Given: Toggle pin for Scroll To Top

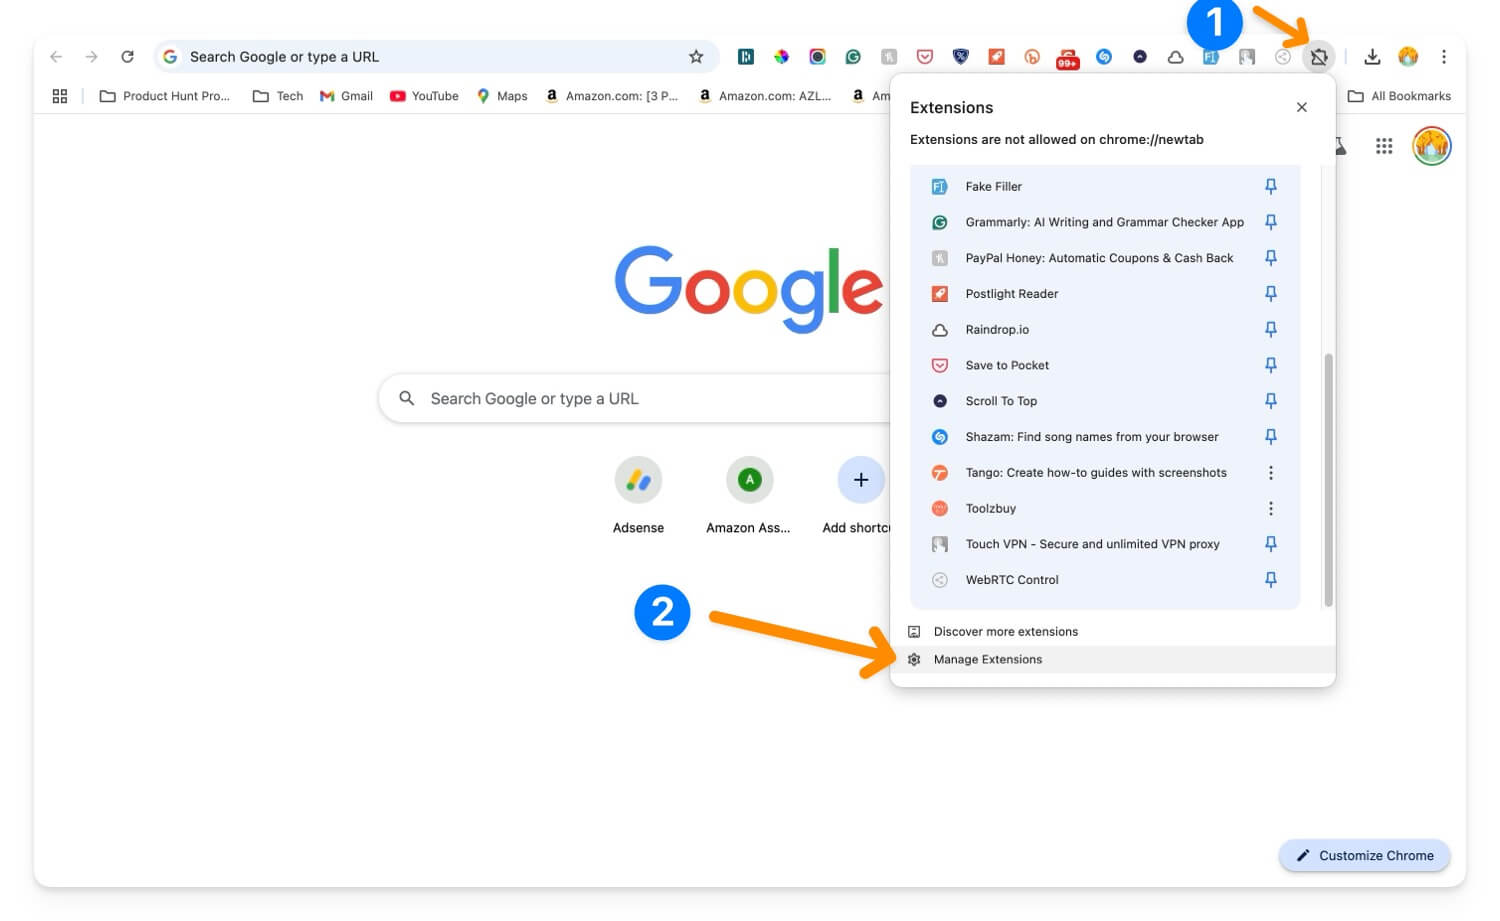Looking at the screenshot, I should 1271,401.
